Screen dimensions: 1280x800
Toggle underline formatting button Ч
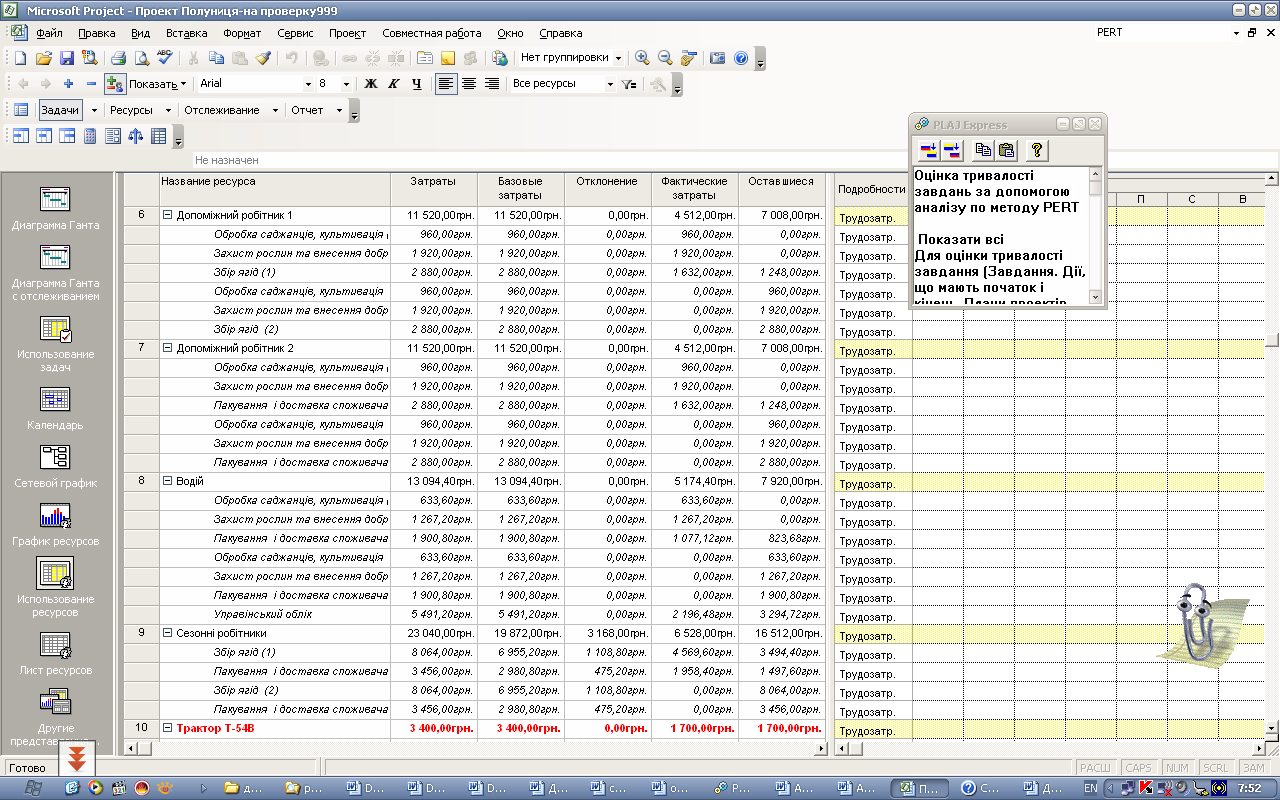pos(416,84)
